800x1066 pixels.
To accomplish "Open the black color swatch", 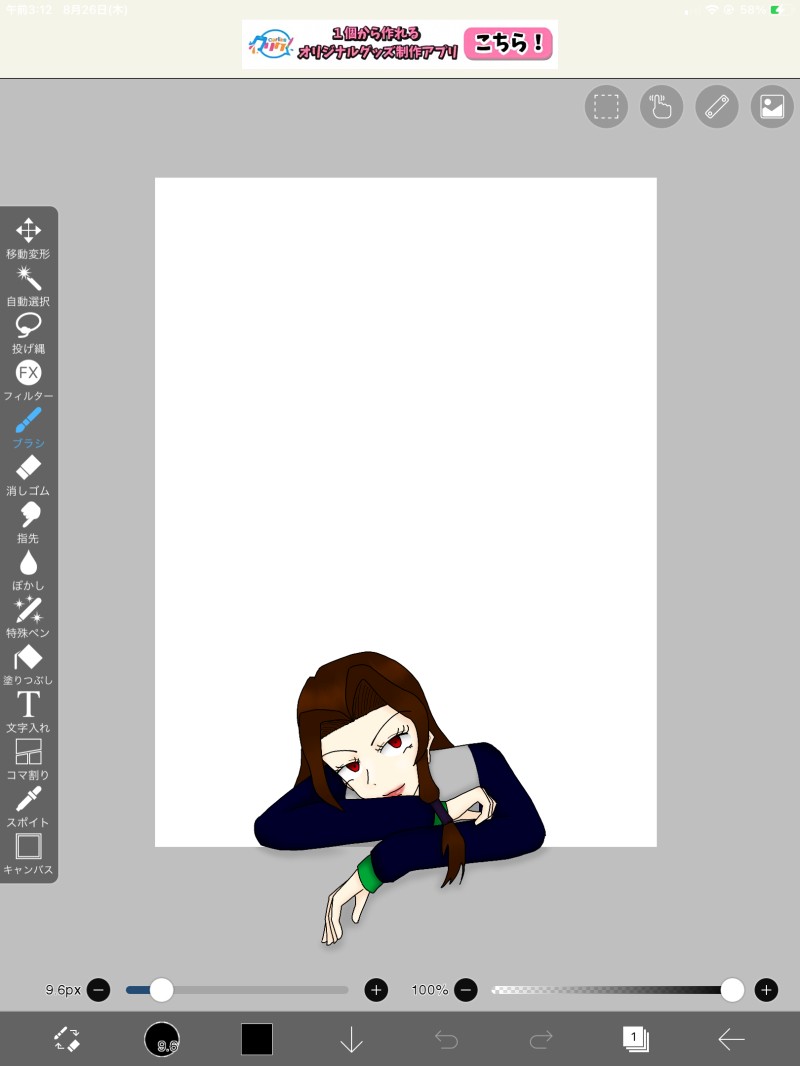I will 257,1039.
